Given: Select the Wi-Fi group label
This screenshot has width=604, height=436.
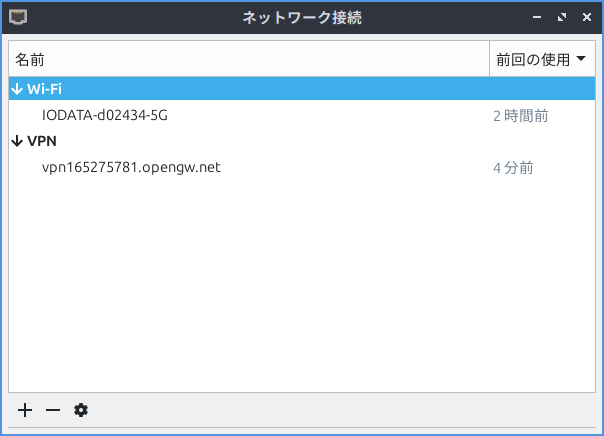Looking at the screenshot, I should (x=45, y=89).
